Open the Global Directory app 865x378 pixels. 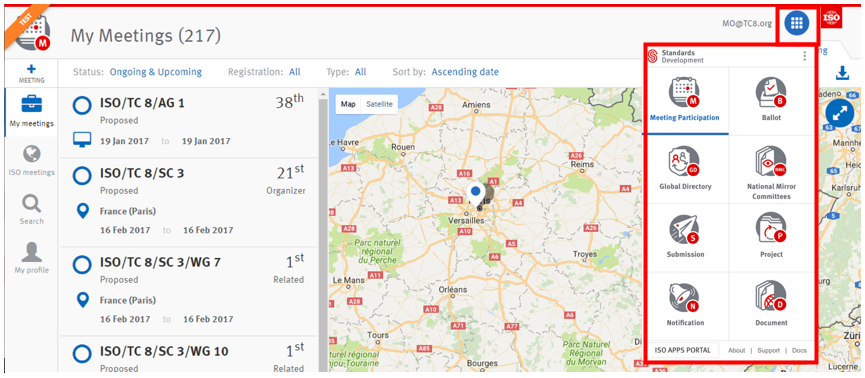(685, 162)
